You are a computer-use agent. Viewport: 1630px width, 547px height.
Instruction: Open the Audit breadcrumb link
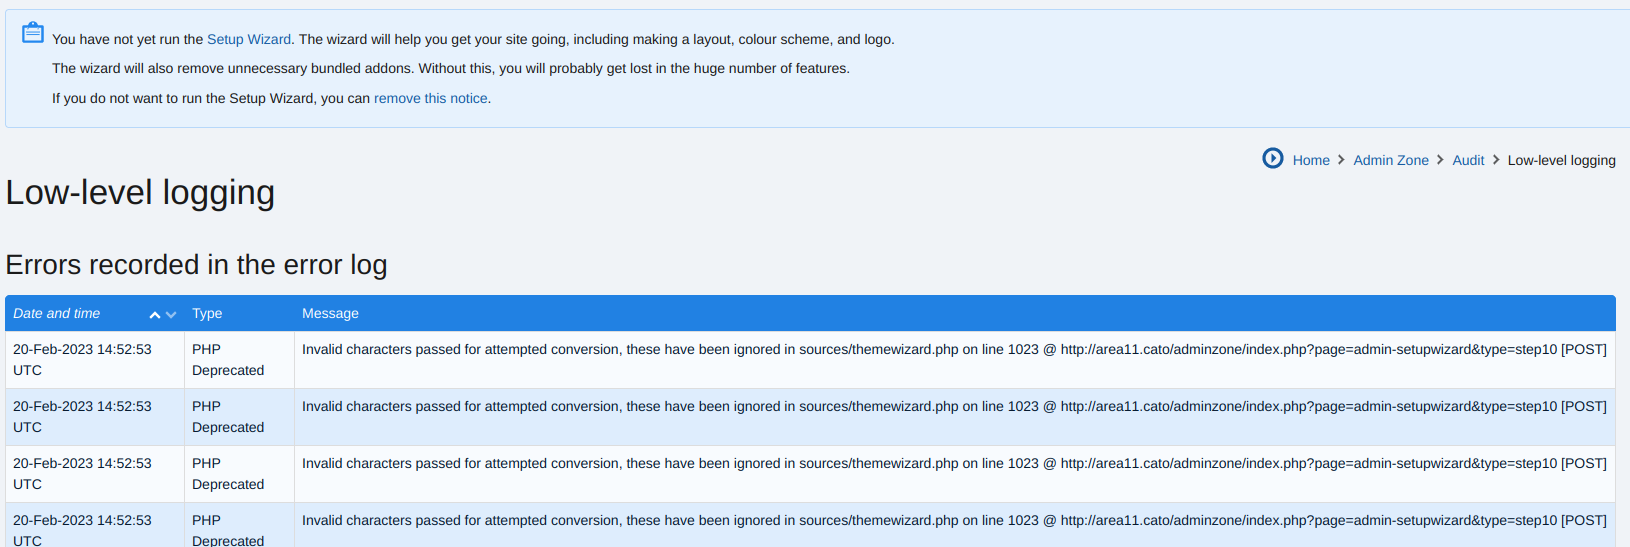point(1467,160)
